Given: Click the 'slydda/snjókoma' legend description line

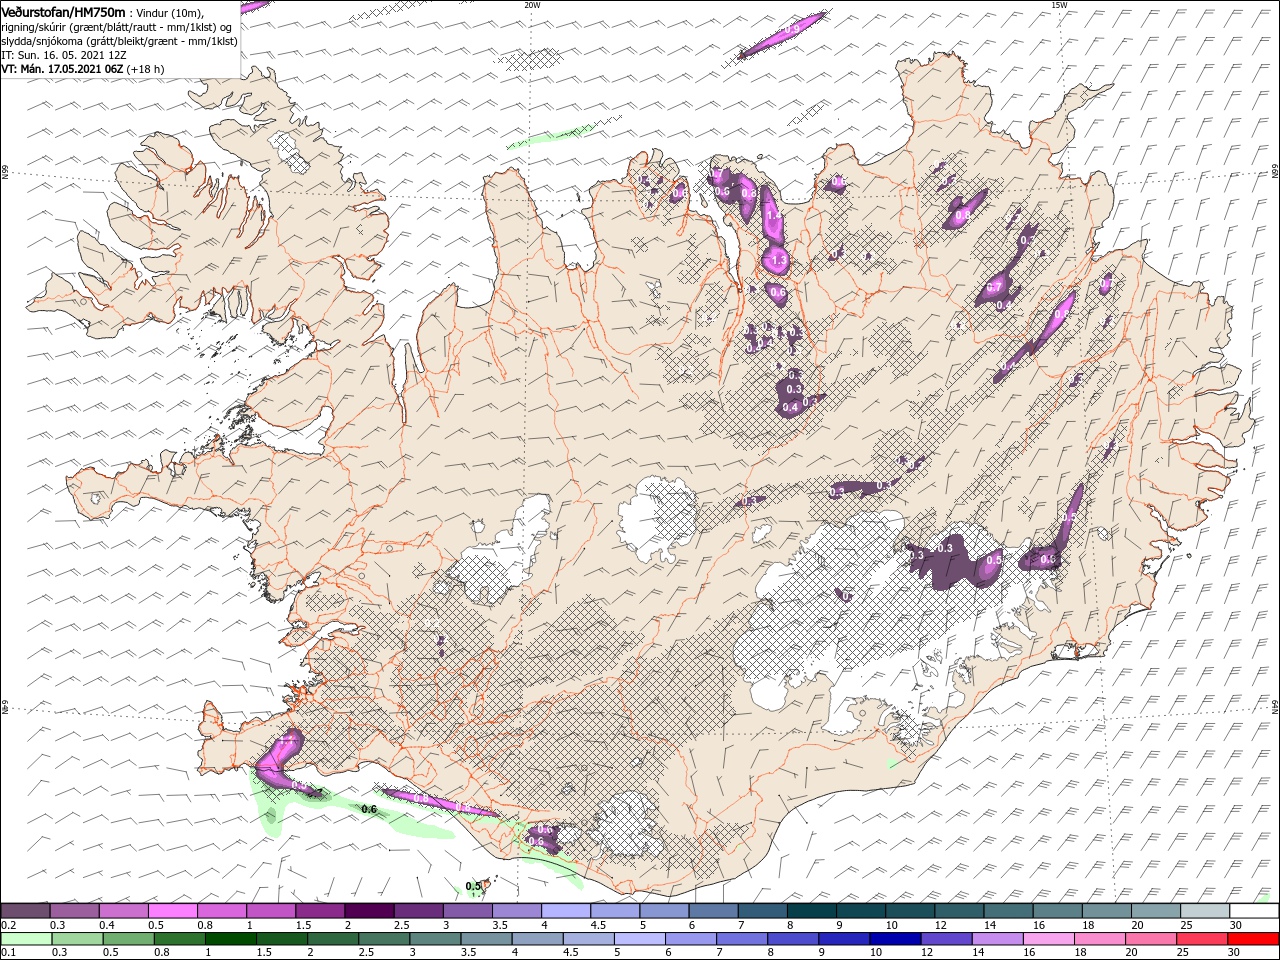Looking at the screenshot, I should [117, 41].
